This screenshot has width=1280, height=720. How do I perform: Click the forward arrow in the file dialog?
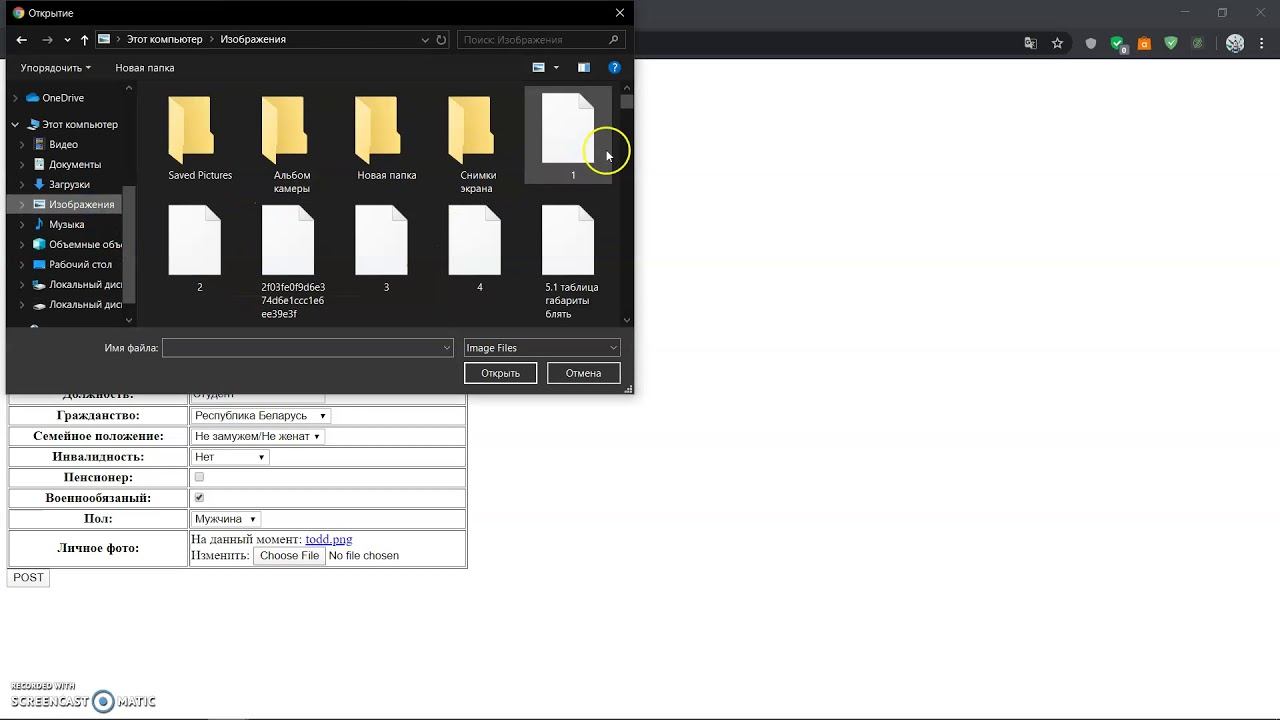point(47,40)
